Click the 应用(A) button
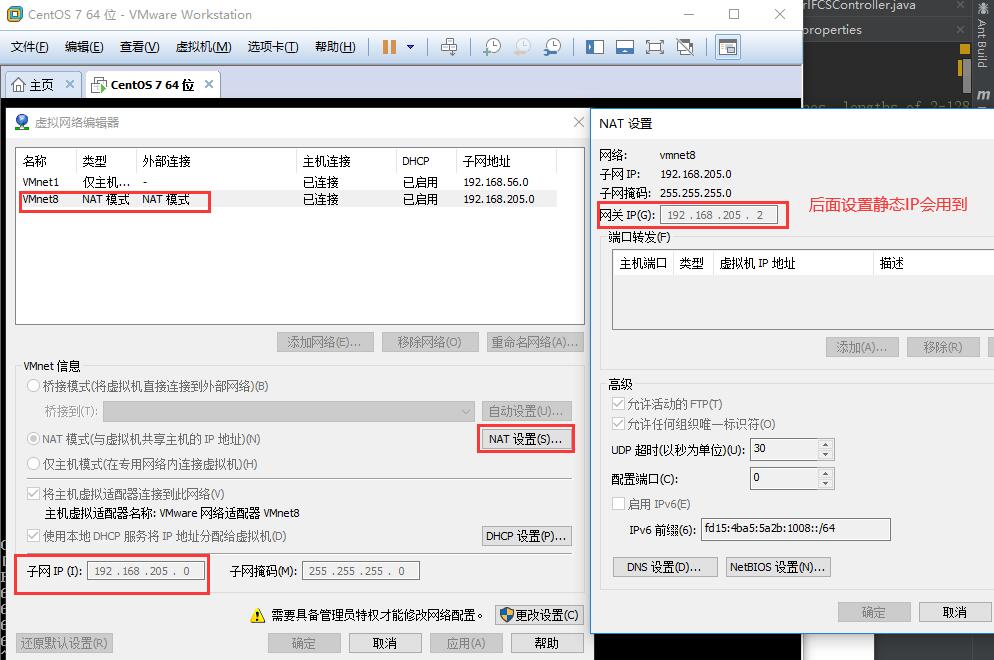994x660 pixels. pyautogui.click(x=466, y=643)
